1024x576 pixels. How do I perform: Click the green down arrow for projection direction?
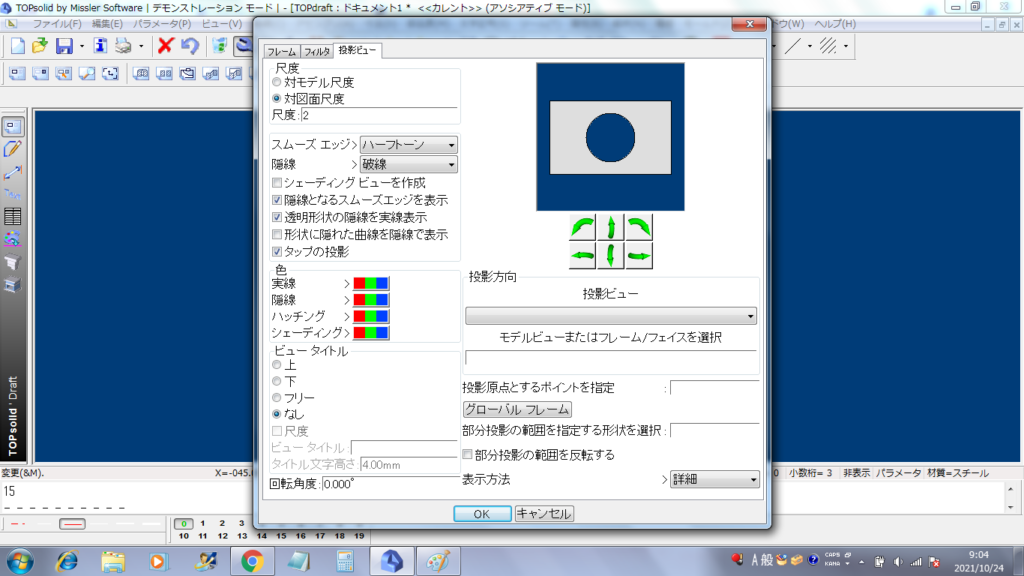611,255
